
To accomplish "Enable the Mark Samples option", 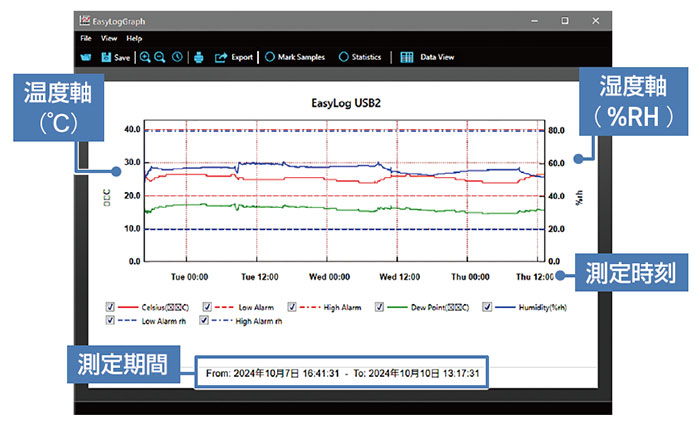I will pyautogui.click(x=295, y=57).
